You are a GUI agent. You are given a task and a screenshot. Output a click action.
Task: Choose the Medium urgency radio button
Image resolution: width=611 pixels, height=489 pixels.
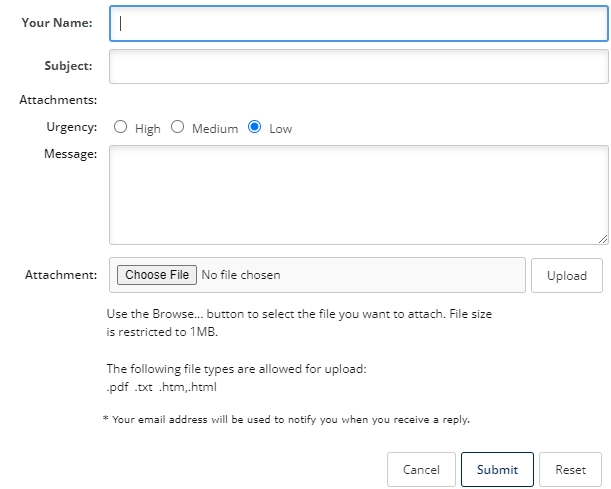point(177,127)
